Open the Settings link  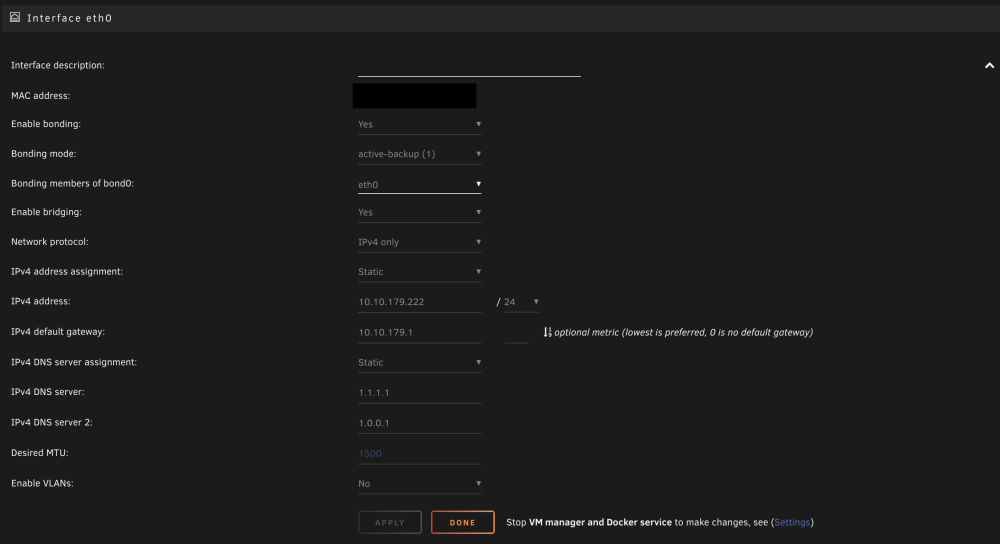[x=792, y=522]
